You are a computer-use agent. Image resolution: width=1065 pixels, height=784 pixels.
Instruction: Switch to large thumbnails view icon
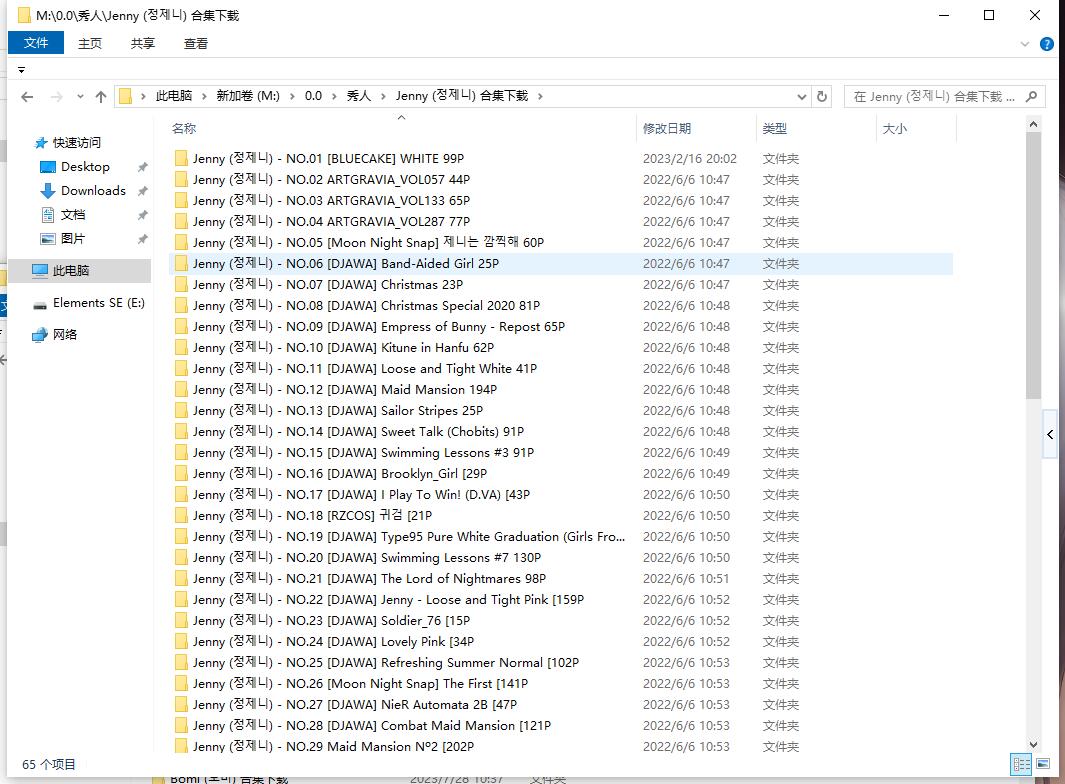[x=1043, y=764]
